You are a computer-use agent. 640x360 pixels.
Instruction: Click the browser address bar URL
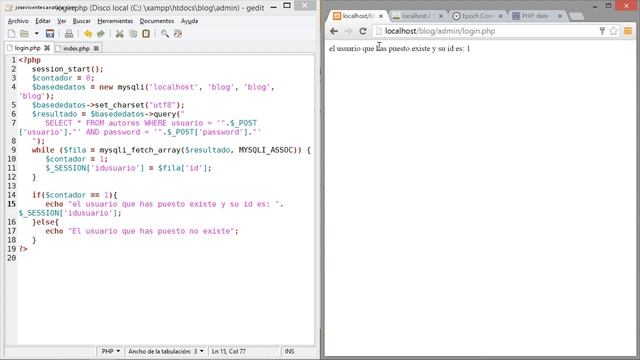click(x=440, y=31)
